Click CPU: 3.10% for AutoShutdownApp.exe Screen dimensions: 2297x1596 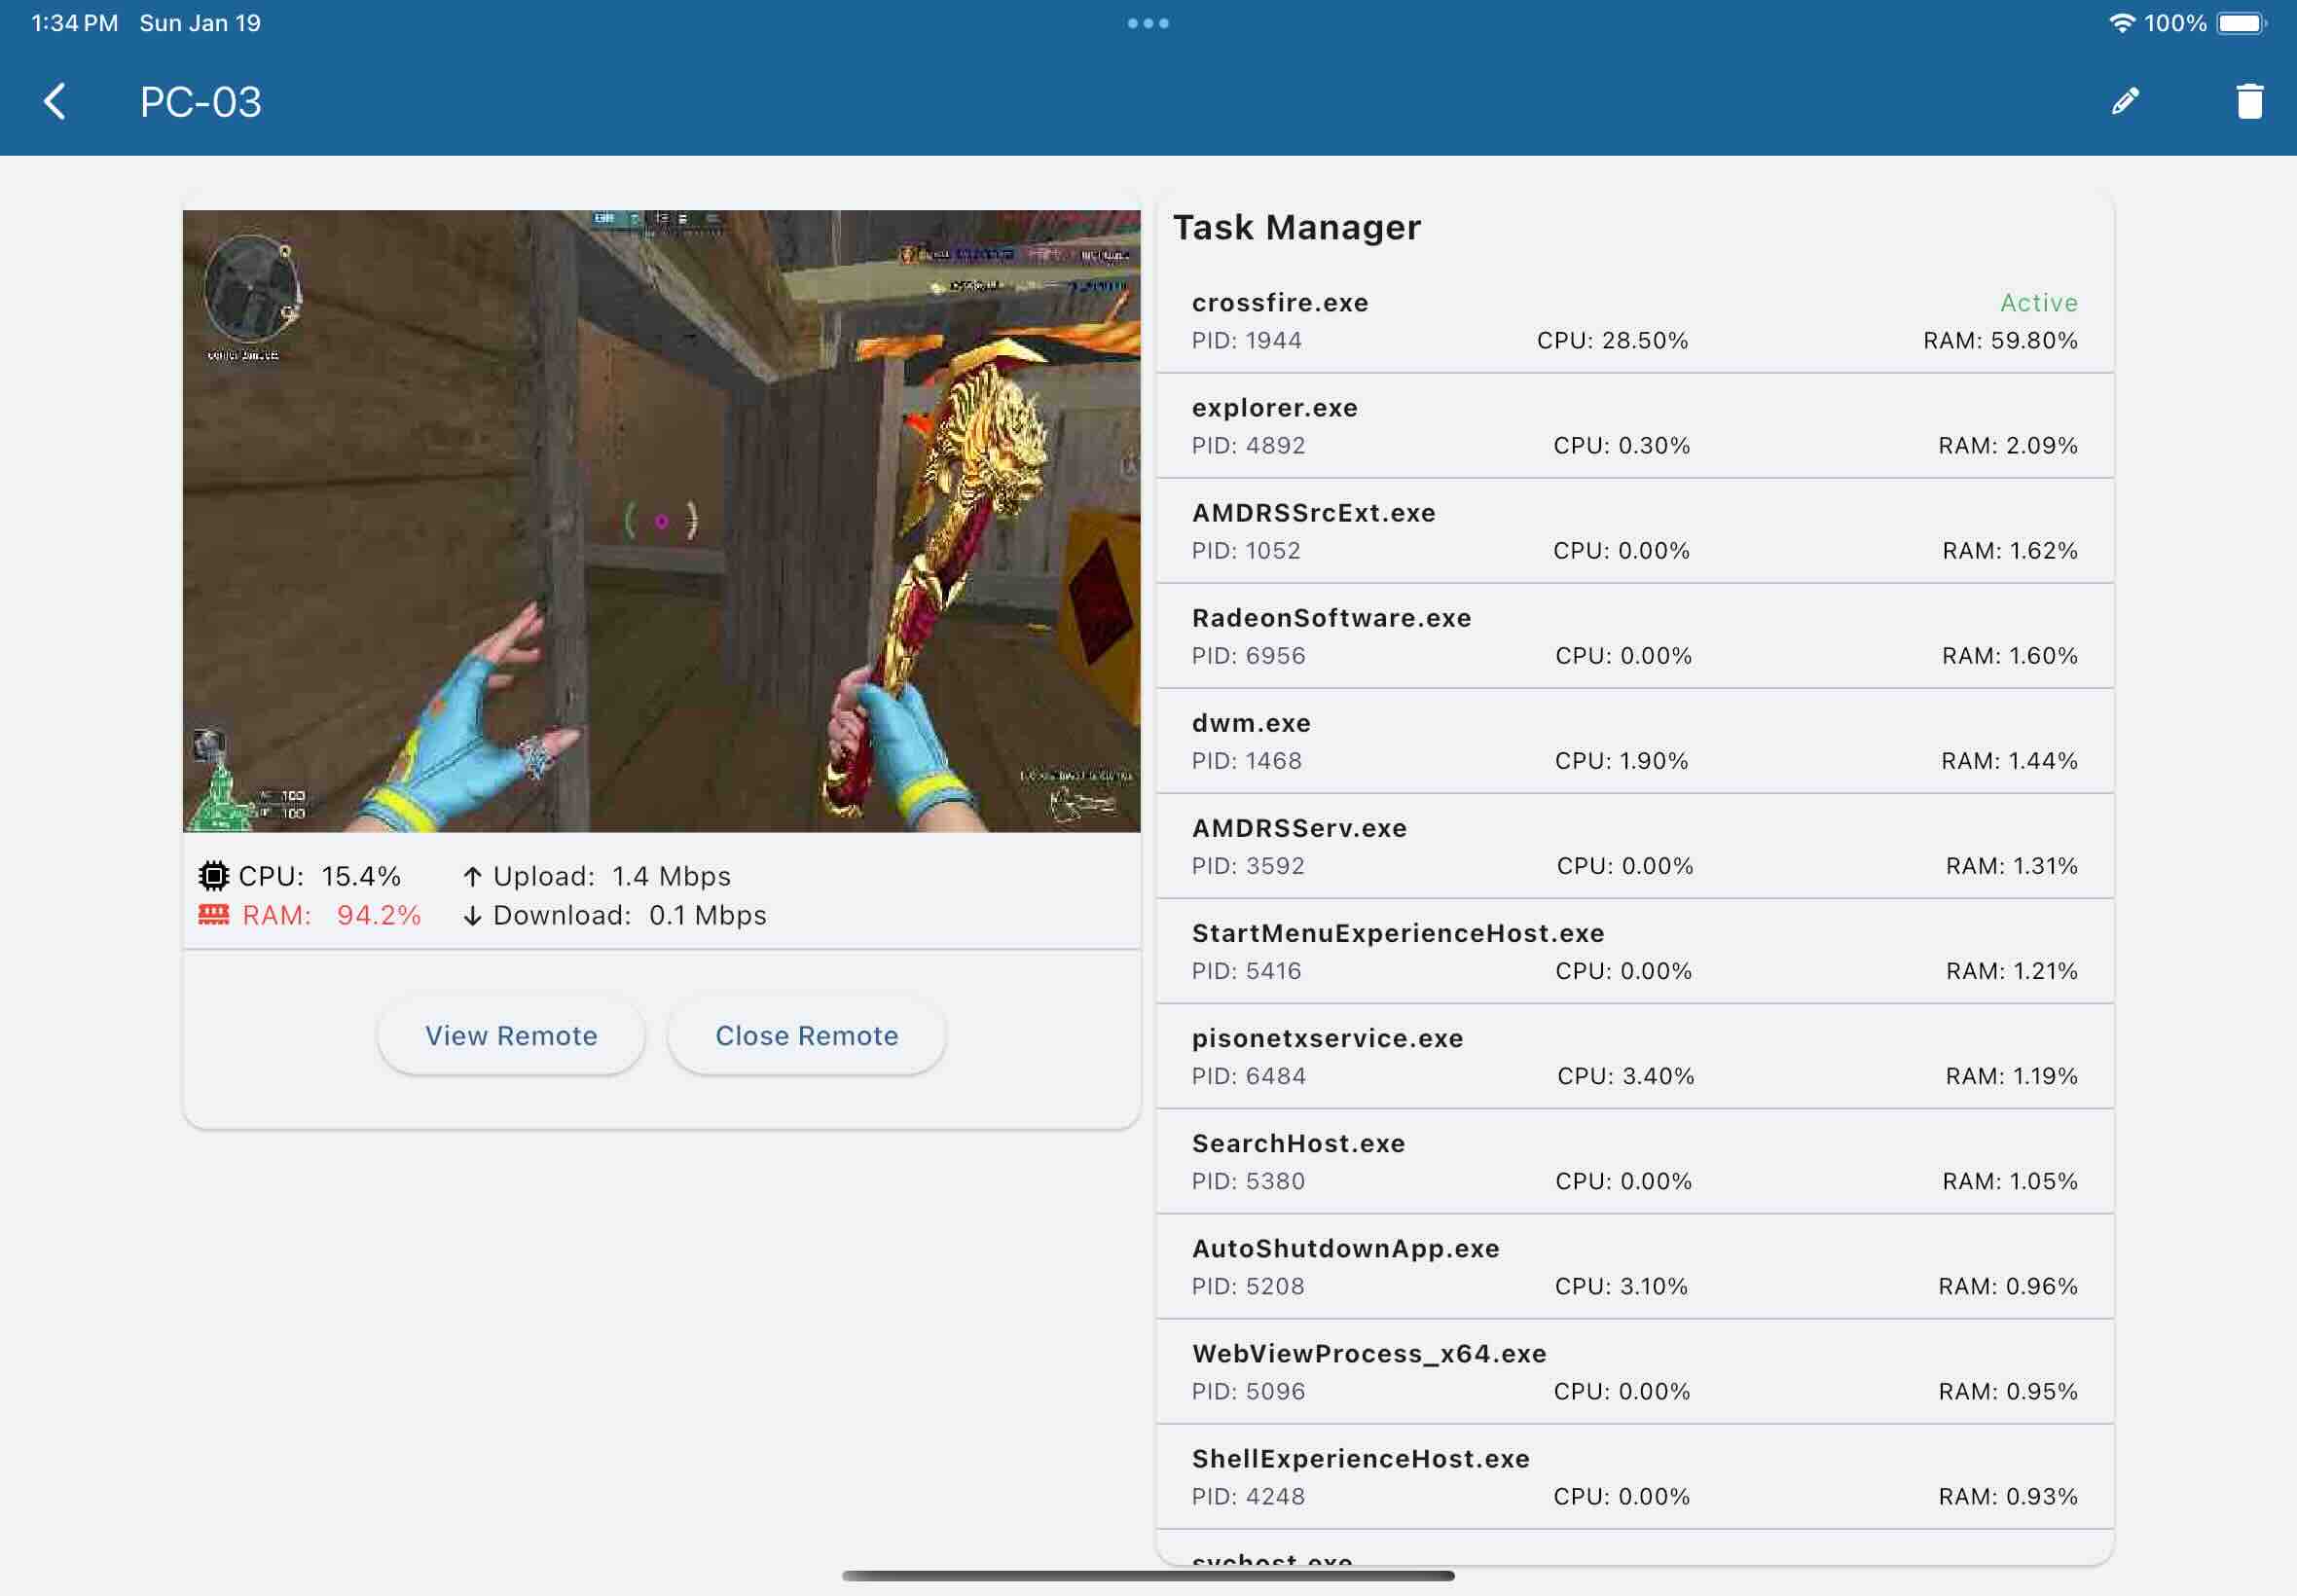tap(1621, 1285)
